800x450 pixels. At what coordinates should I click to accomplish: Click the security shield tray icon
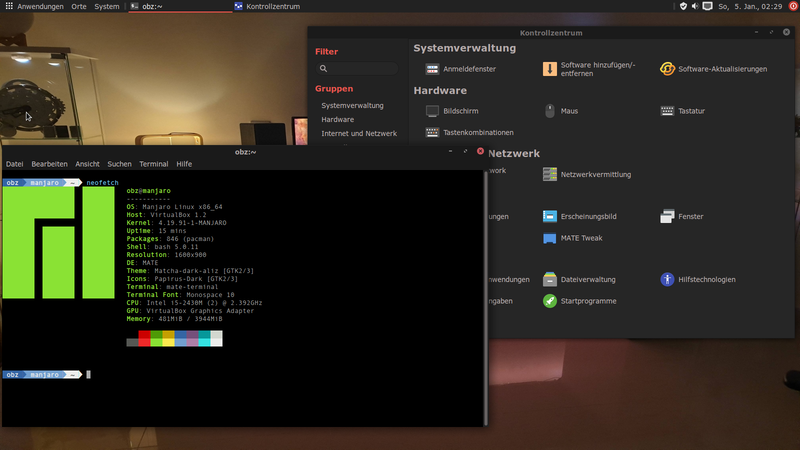point(683,6)
